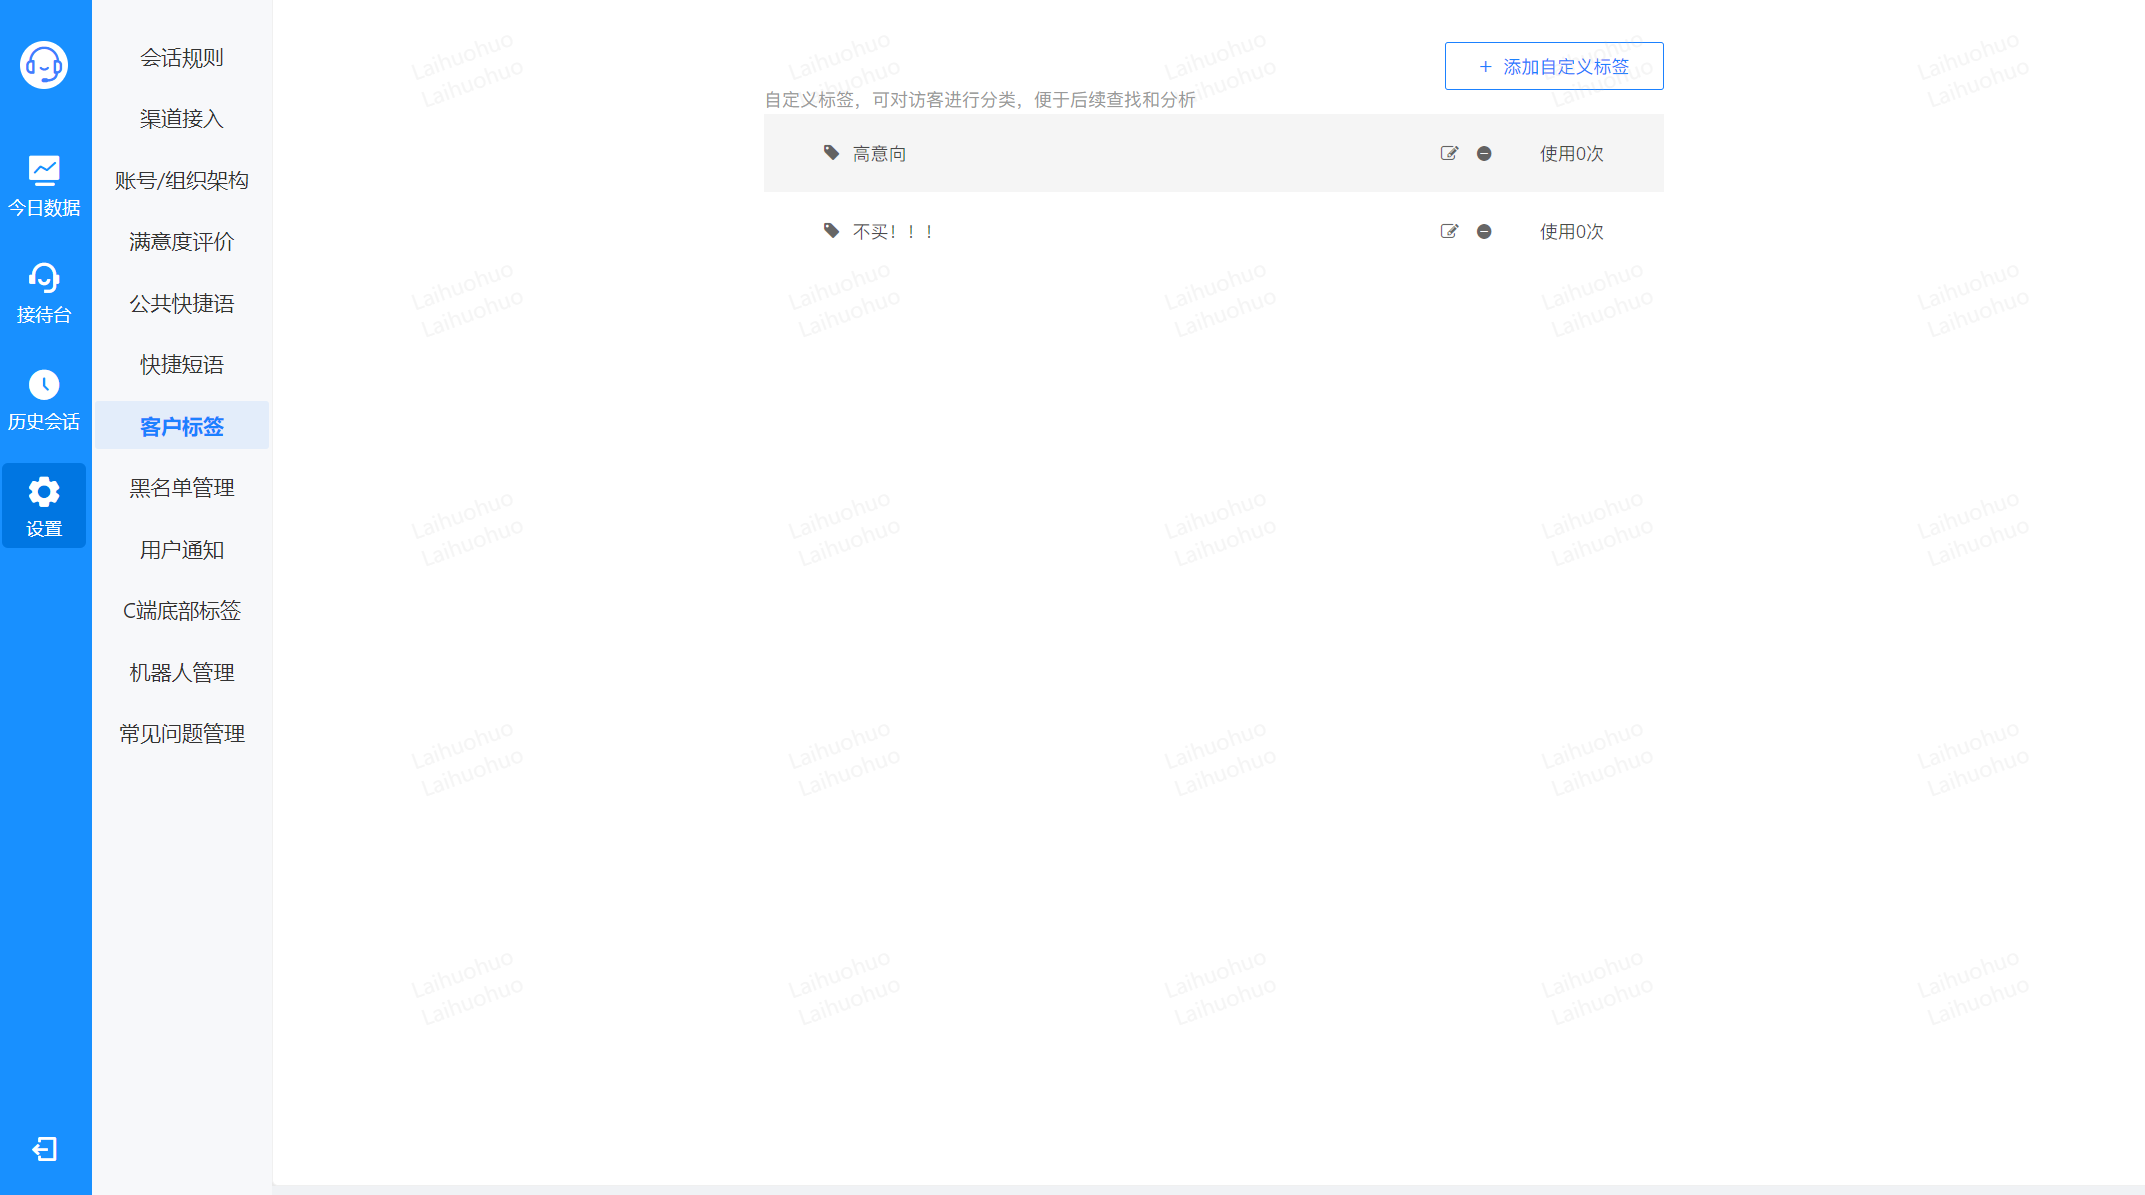
Task: Open 机器人管理 settings menu
Action: pos(181,673)
